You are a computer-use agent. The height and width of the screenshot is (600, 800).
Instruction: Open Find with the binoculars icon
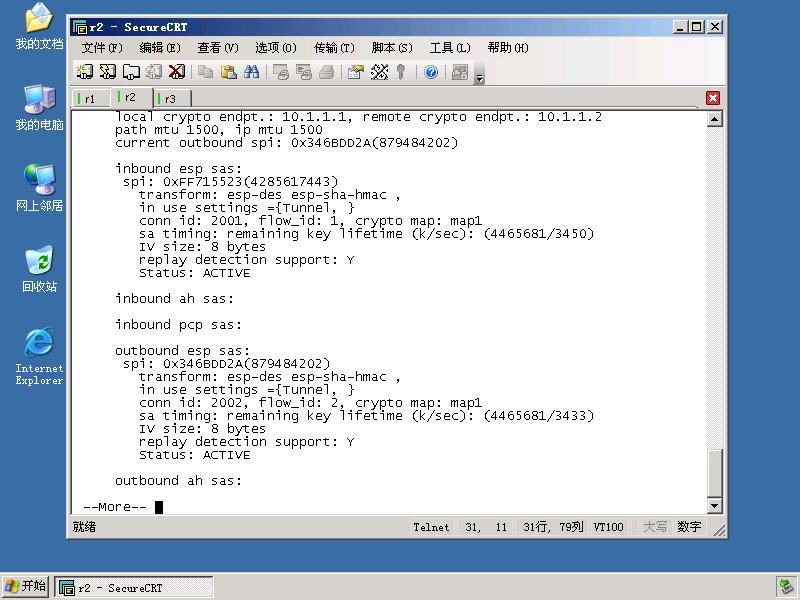tap(252, 72)
